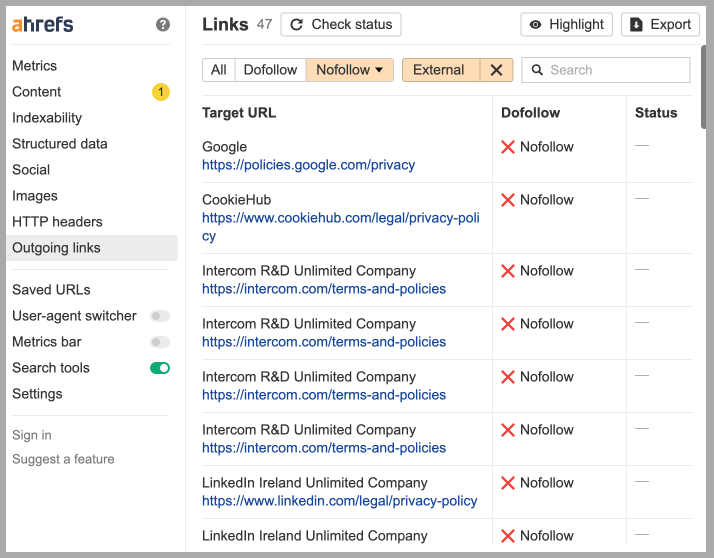Open the Nofollow filter dropdown

click(349, 70)
